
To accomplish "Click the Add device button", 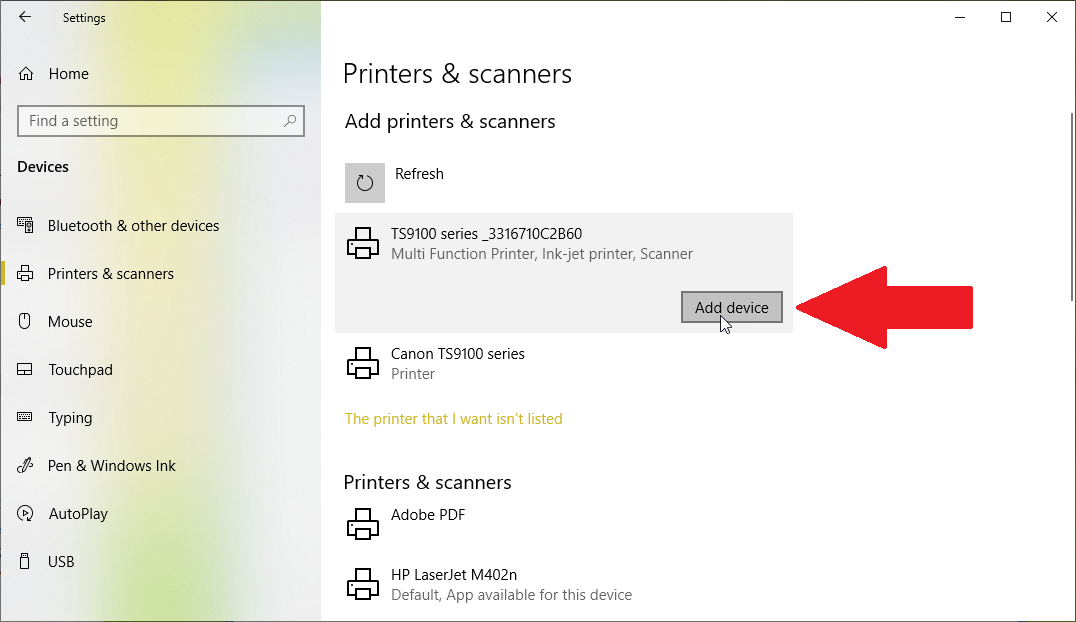I will [732, 307].
